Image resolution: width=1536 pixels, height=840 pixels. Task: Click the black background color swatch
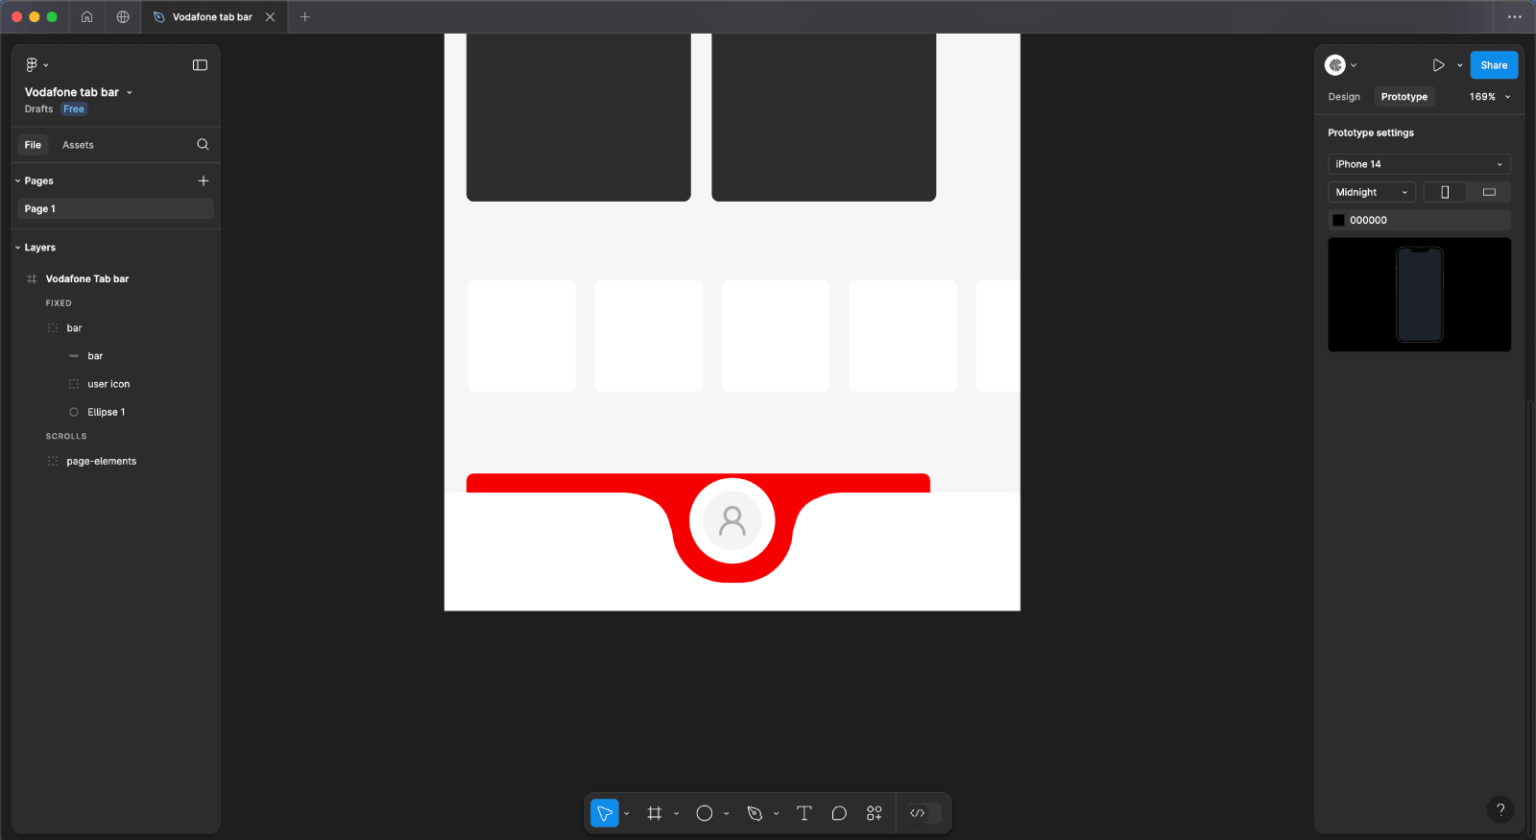(x=1338, y=219)
